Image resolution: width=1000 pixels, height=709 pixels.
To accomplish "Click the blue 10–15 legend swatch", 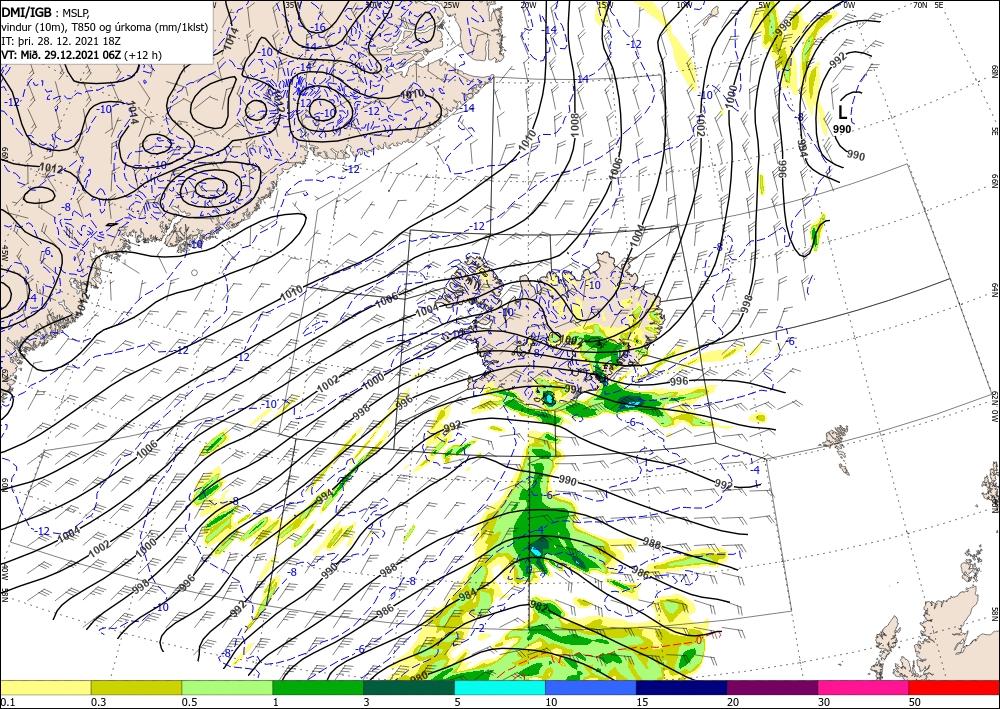I will click(591, 687).
